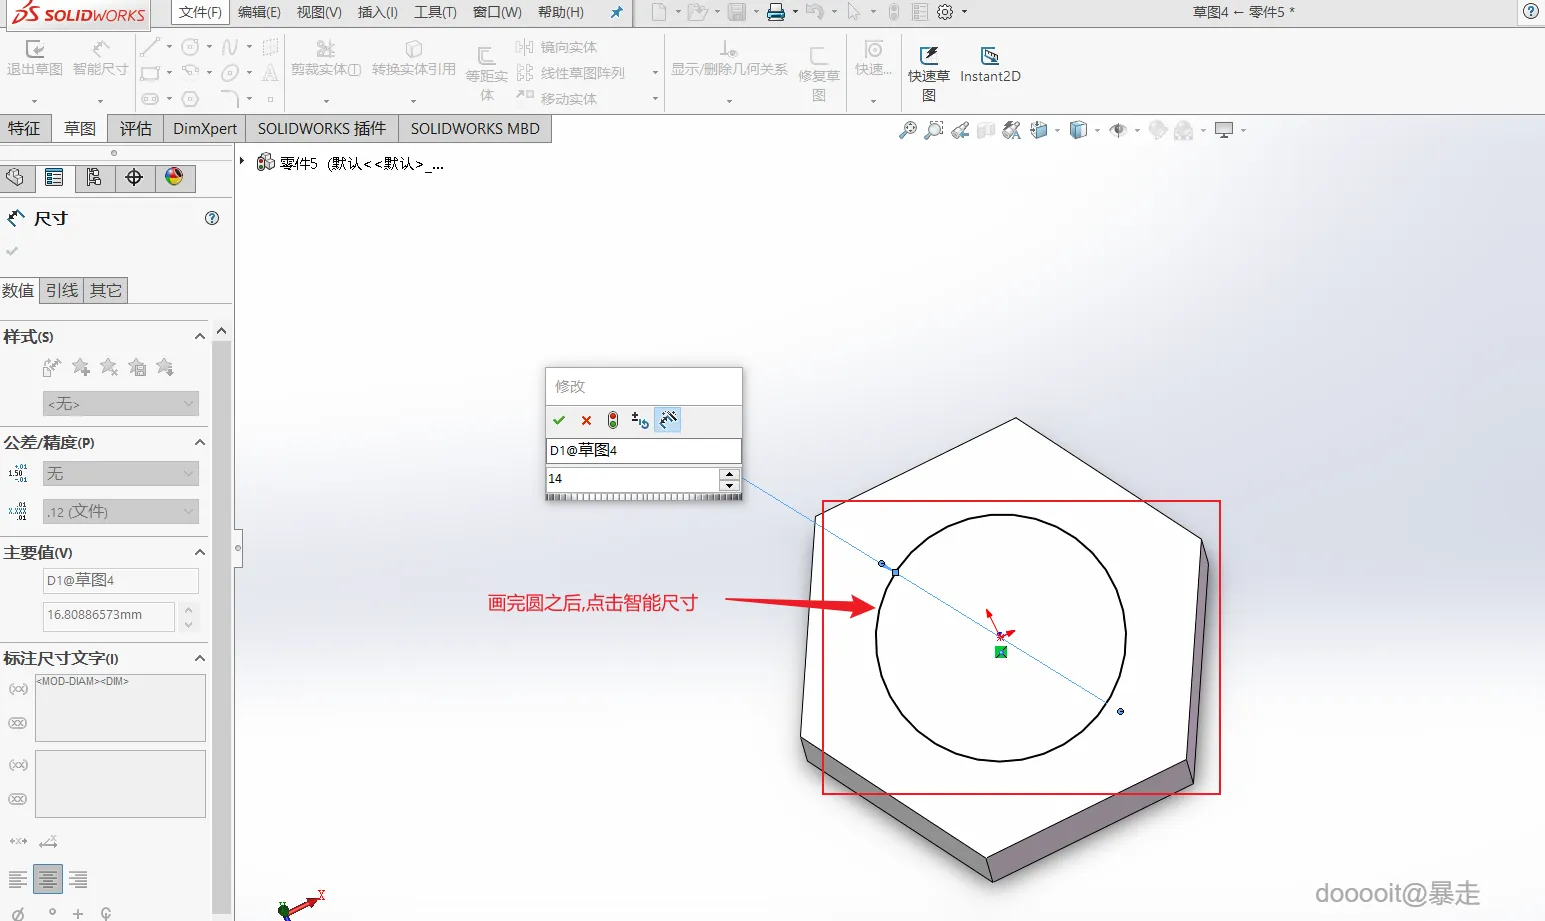Open the style dropdown showing <无>

pos(121,403)
